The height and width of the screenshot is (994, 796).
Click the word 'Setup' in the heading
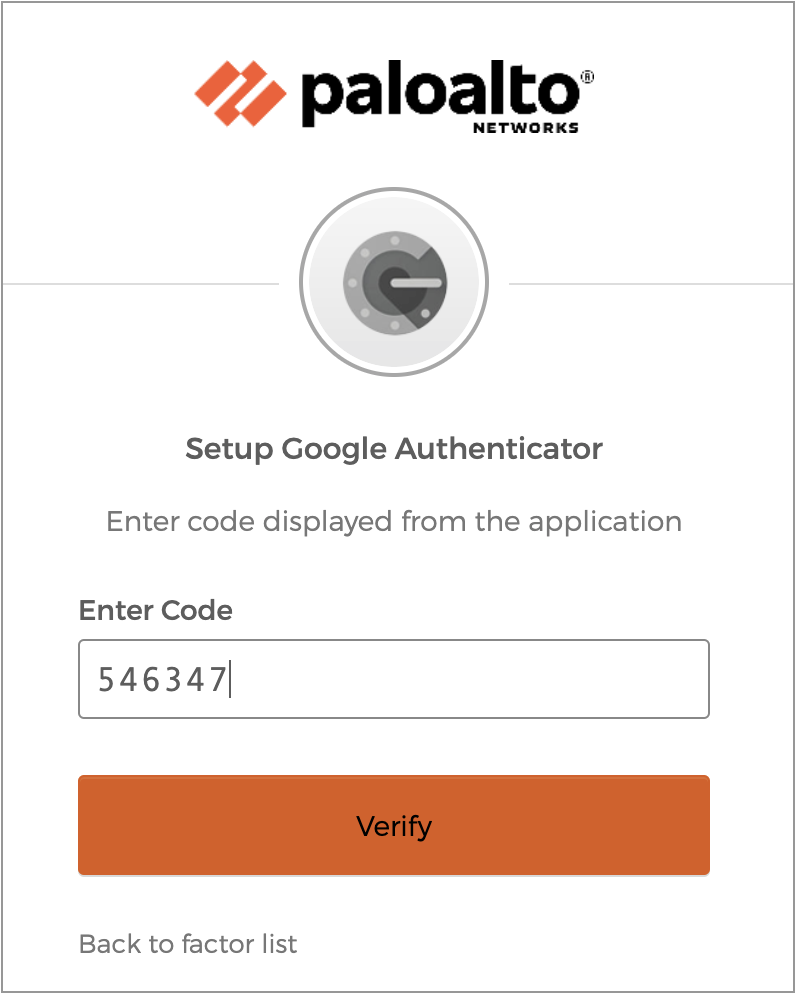[x=229, y=448]
